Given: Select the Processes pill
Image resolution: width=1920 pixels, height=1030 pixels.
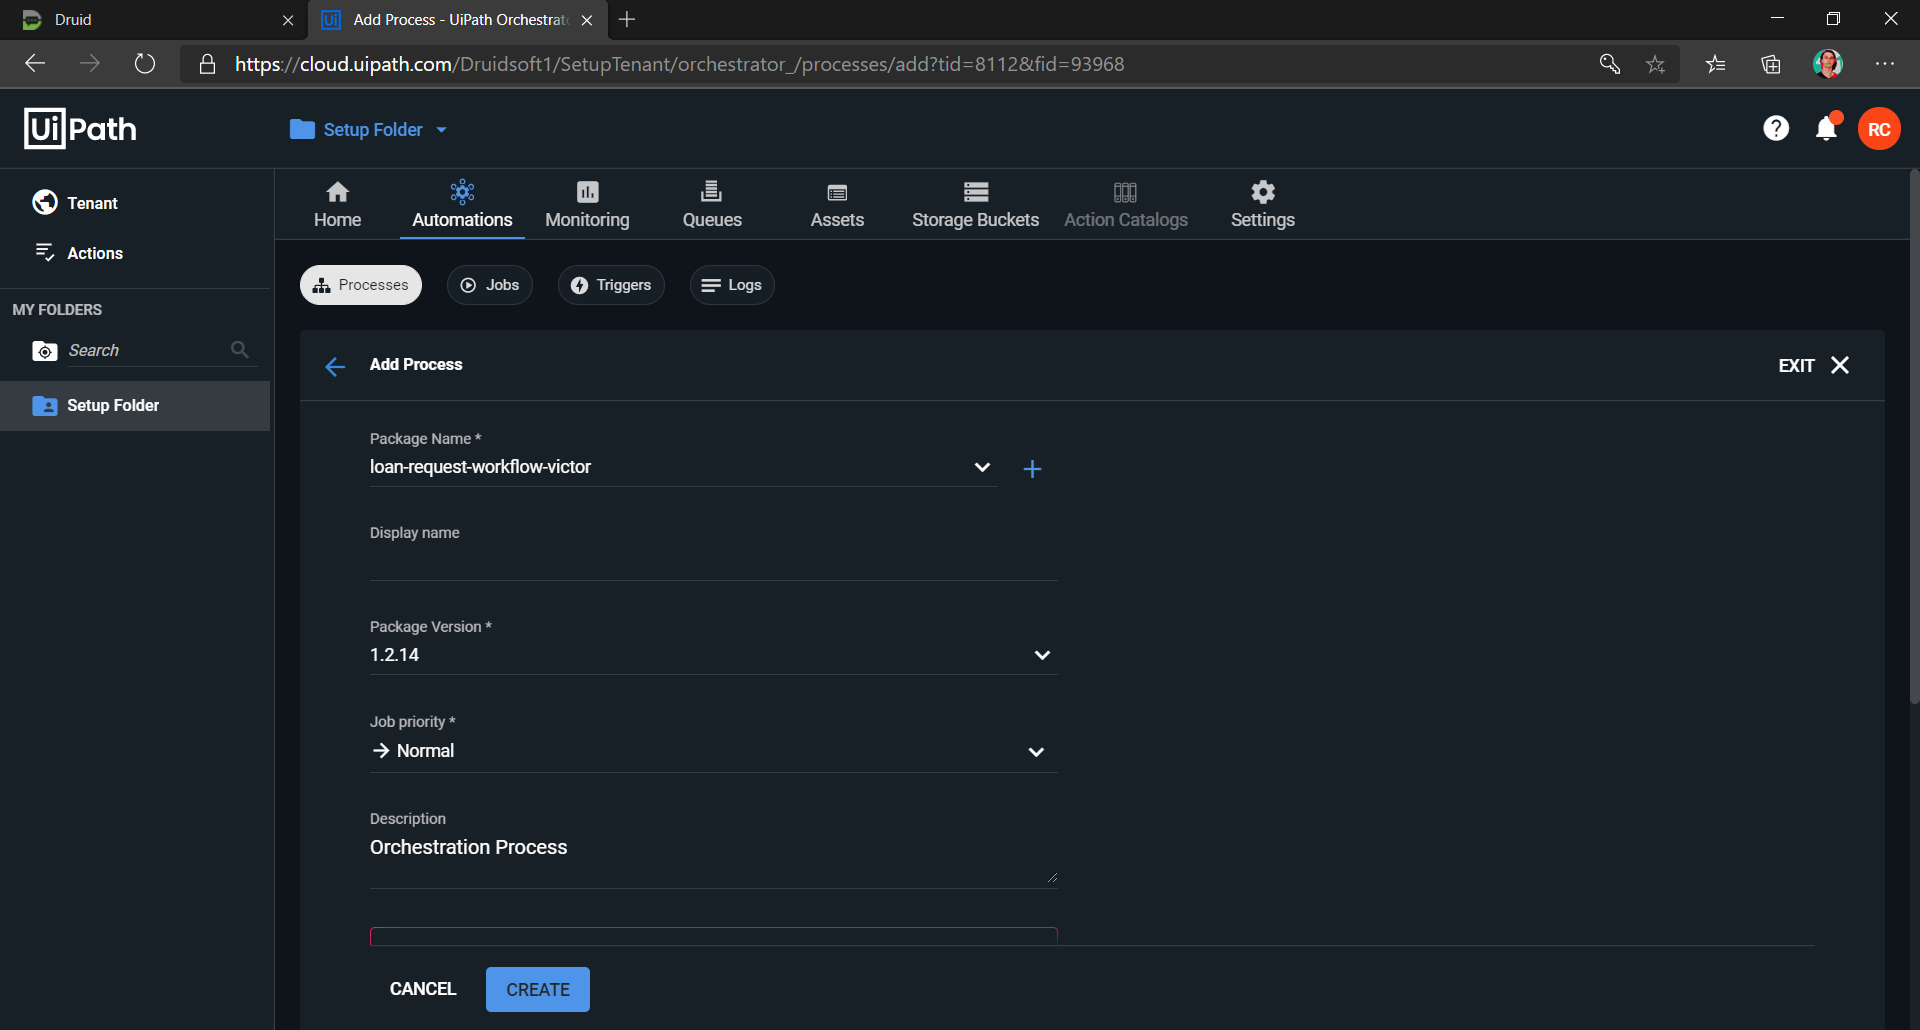Looking at the screenshot, I should [x=361, y=285].
